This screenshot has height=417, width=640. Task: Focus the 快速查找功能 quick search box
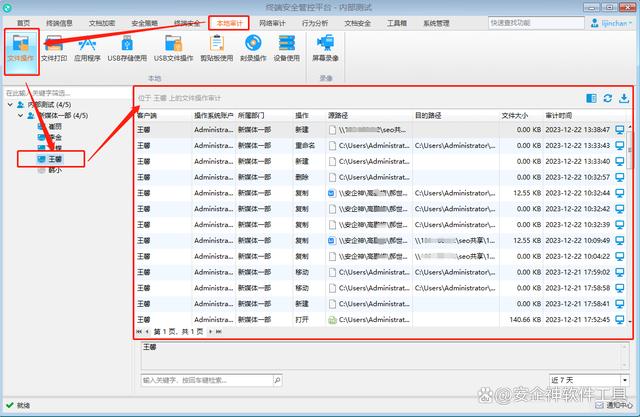tap(536, 23)
